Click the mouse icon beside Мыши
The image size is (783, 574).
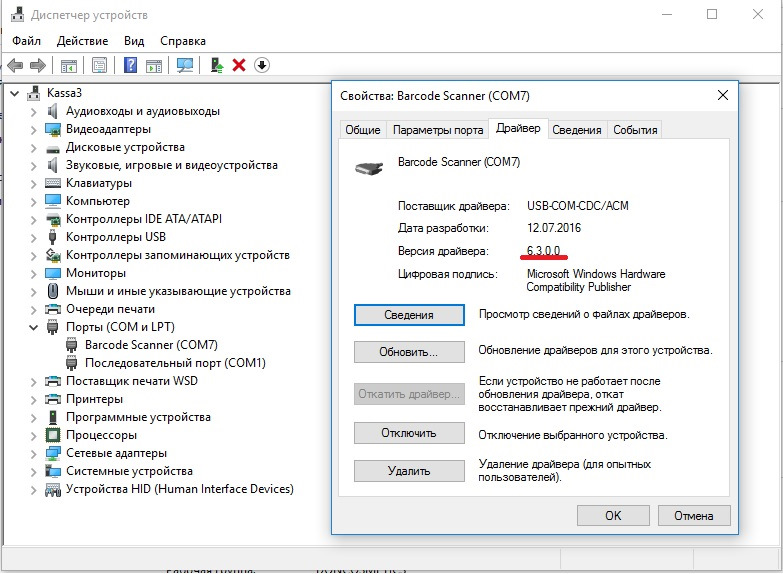(52, 291)
